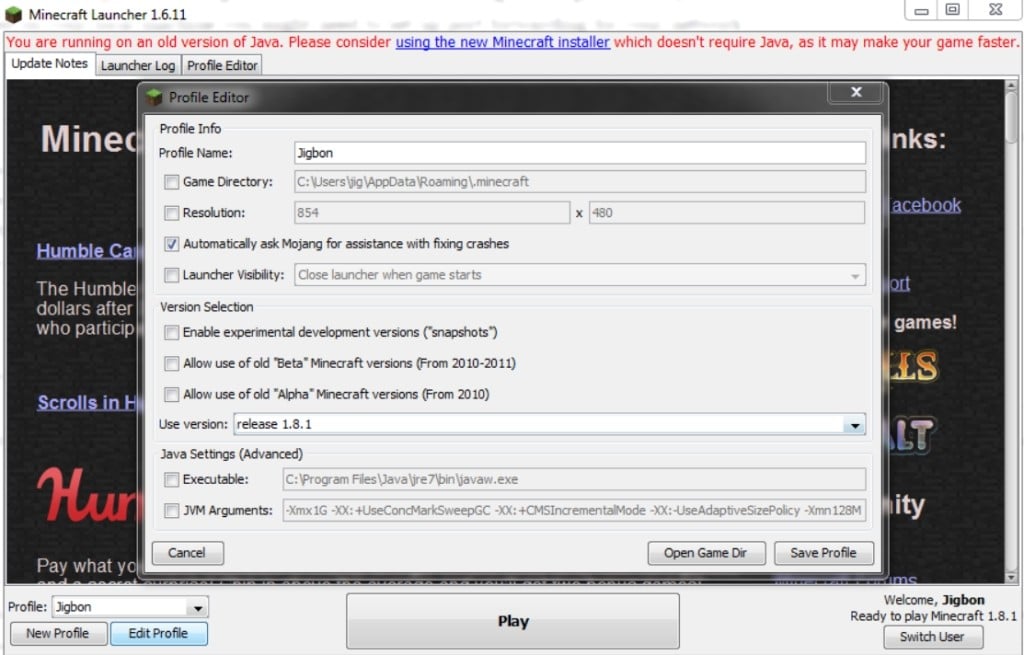
Task: Click the red Humble logo image
Action: (88, 495)
